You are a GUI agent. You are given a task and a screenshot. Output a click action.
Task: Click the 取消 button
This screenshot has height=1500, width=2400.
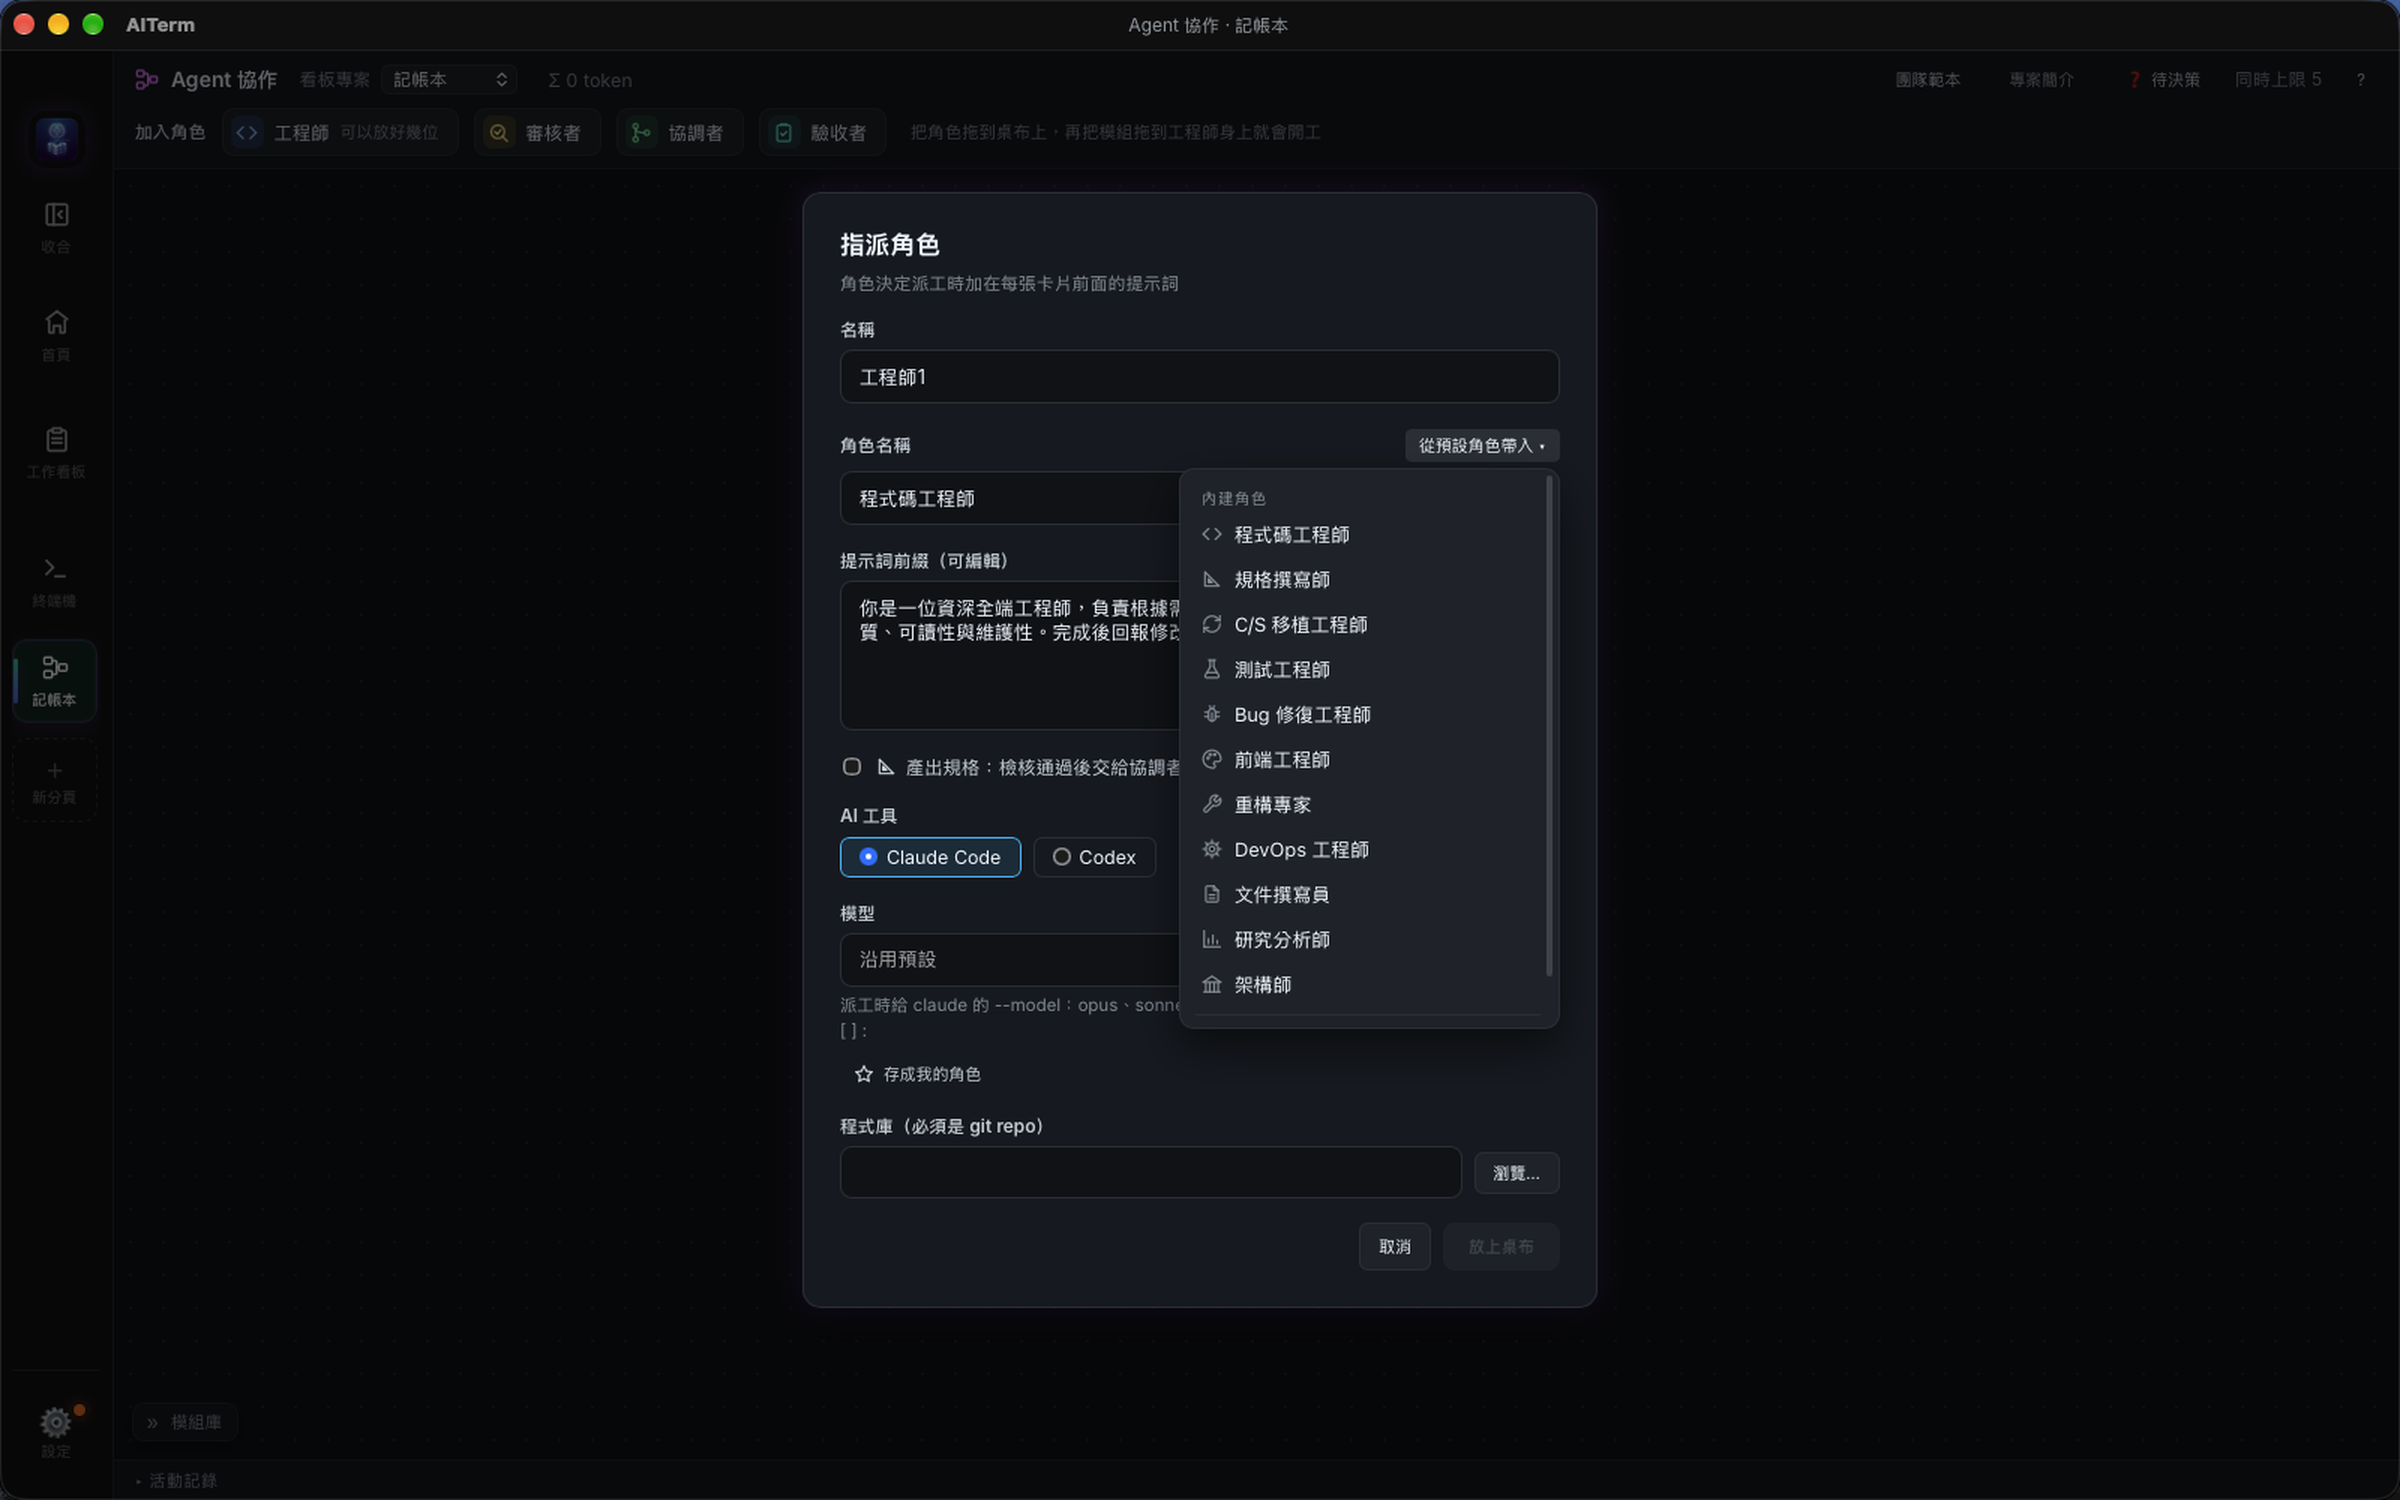[x=1394, y=1246]
